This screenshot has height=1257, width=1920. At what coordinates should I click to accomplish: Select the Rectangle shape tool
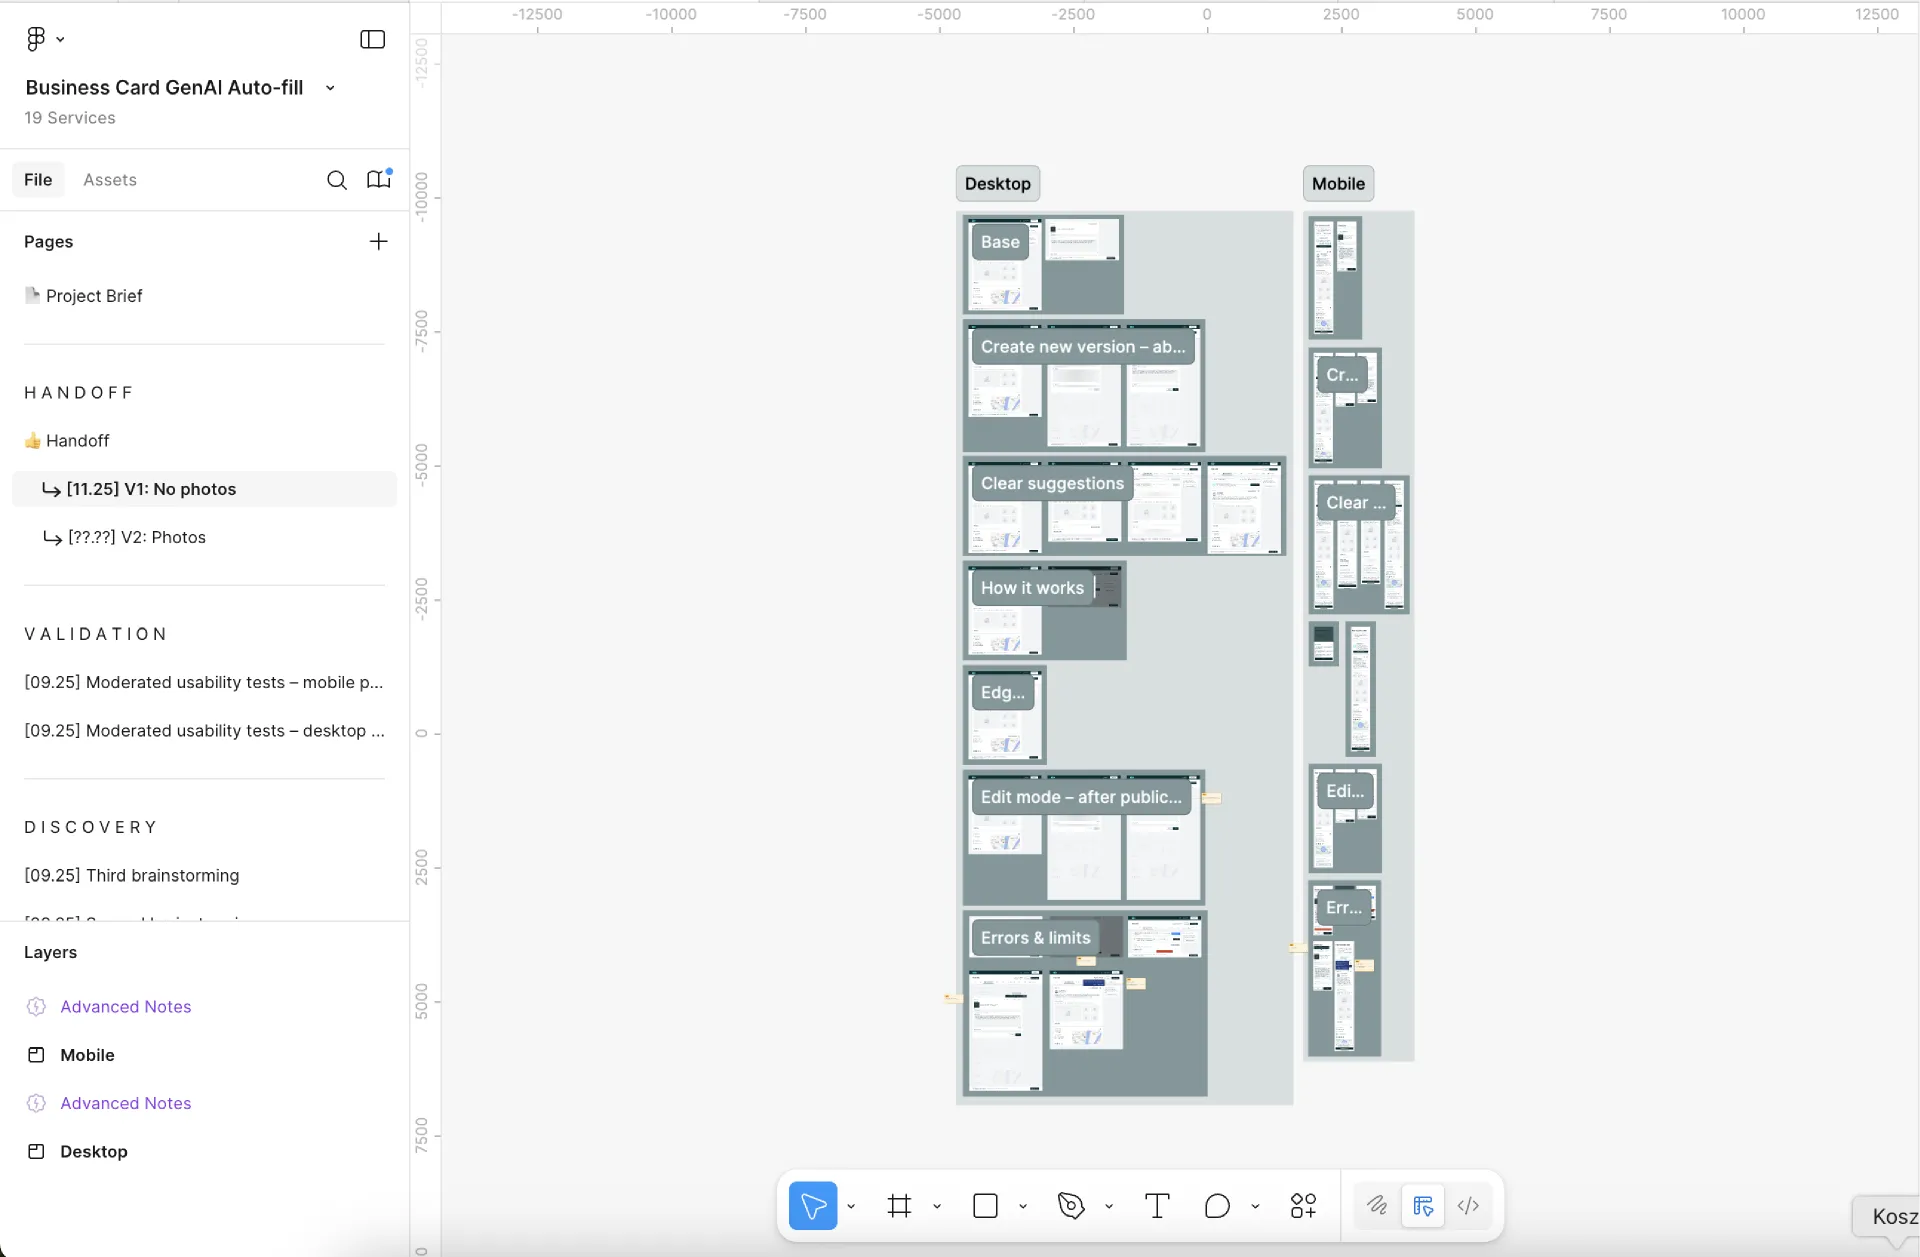pyautogui.click(x=985, y=1206)
